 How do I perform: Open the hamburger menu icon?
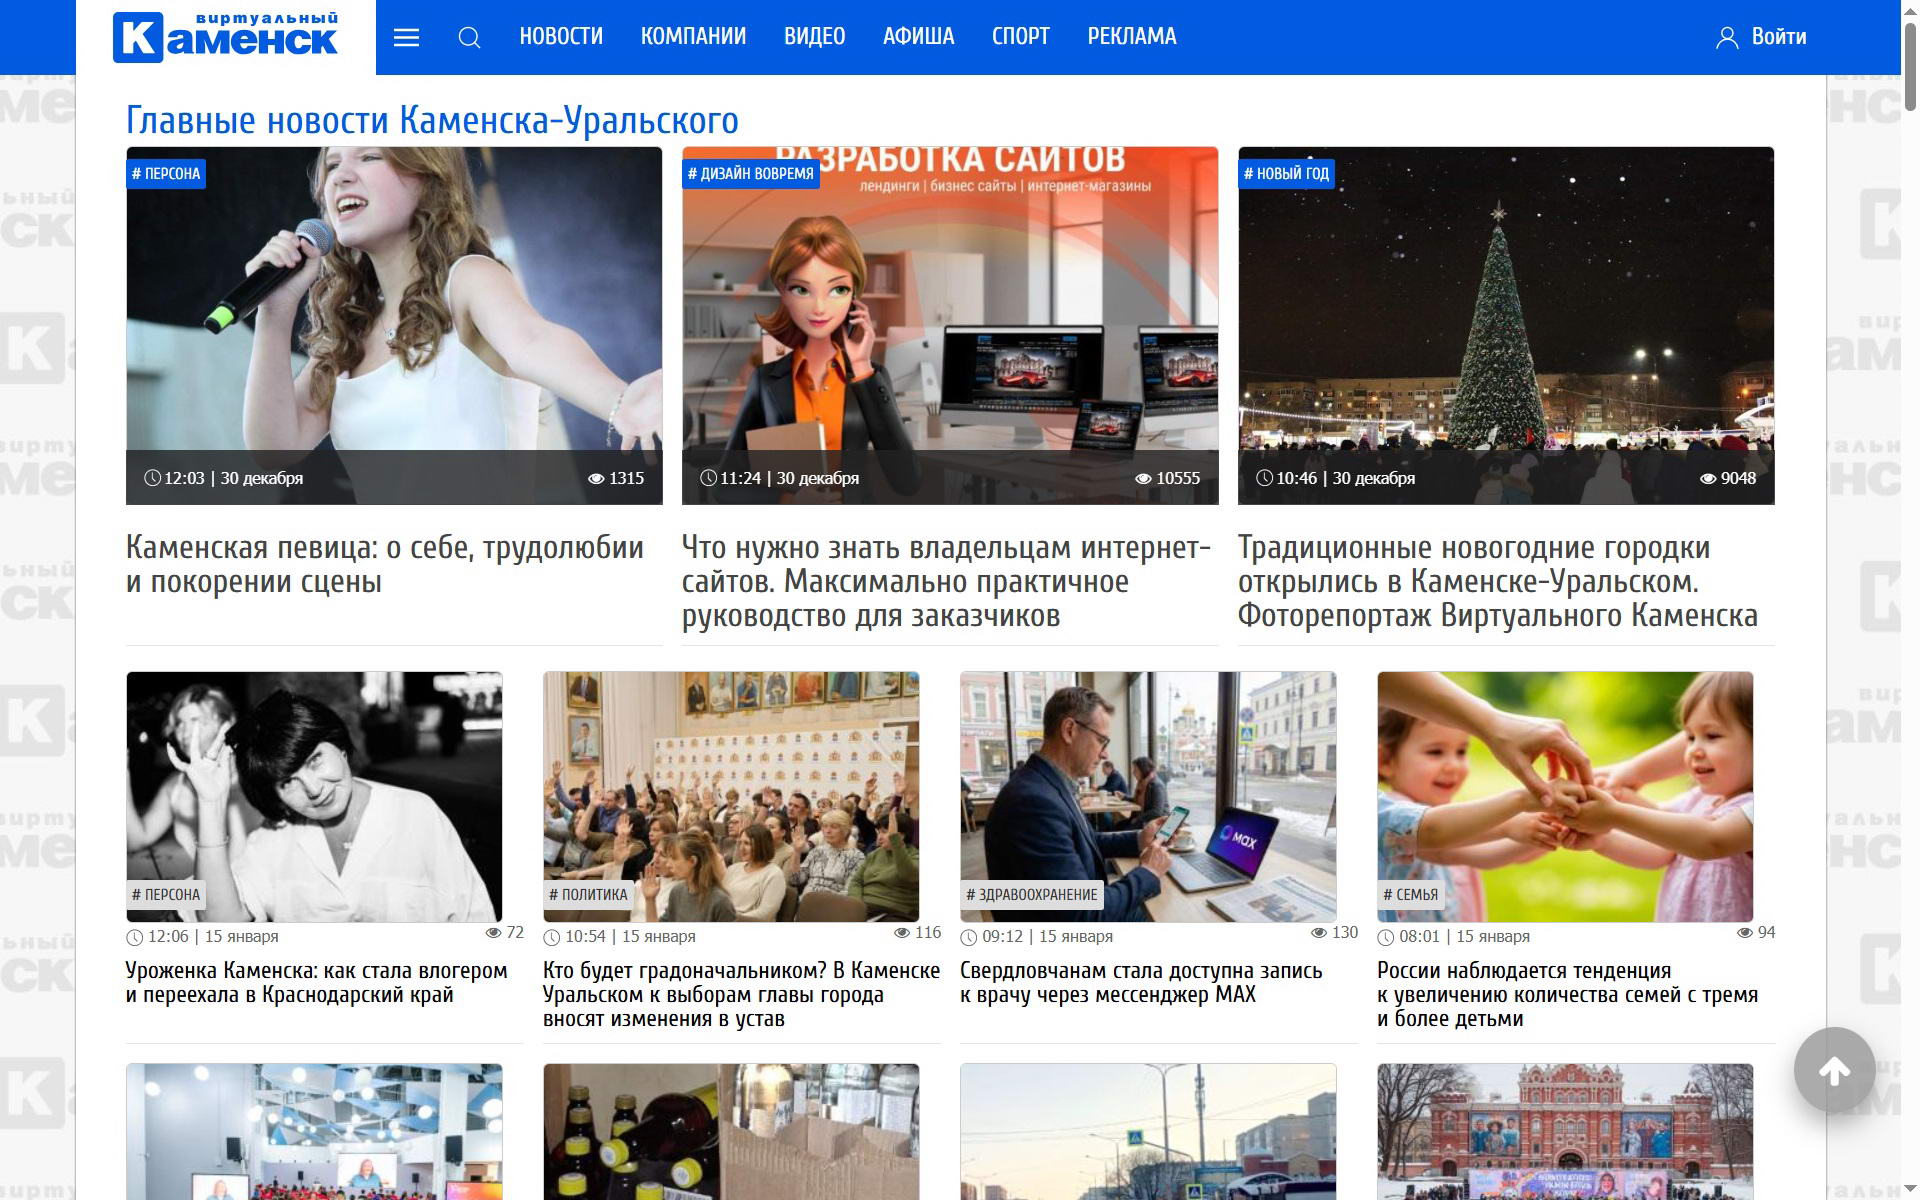point(406,38)
